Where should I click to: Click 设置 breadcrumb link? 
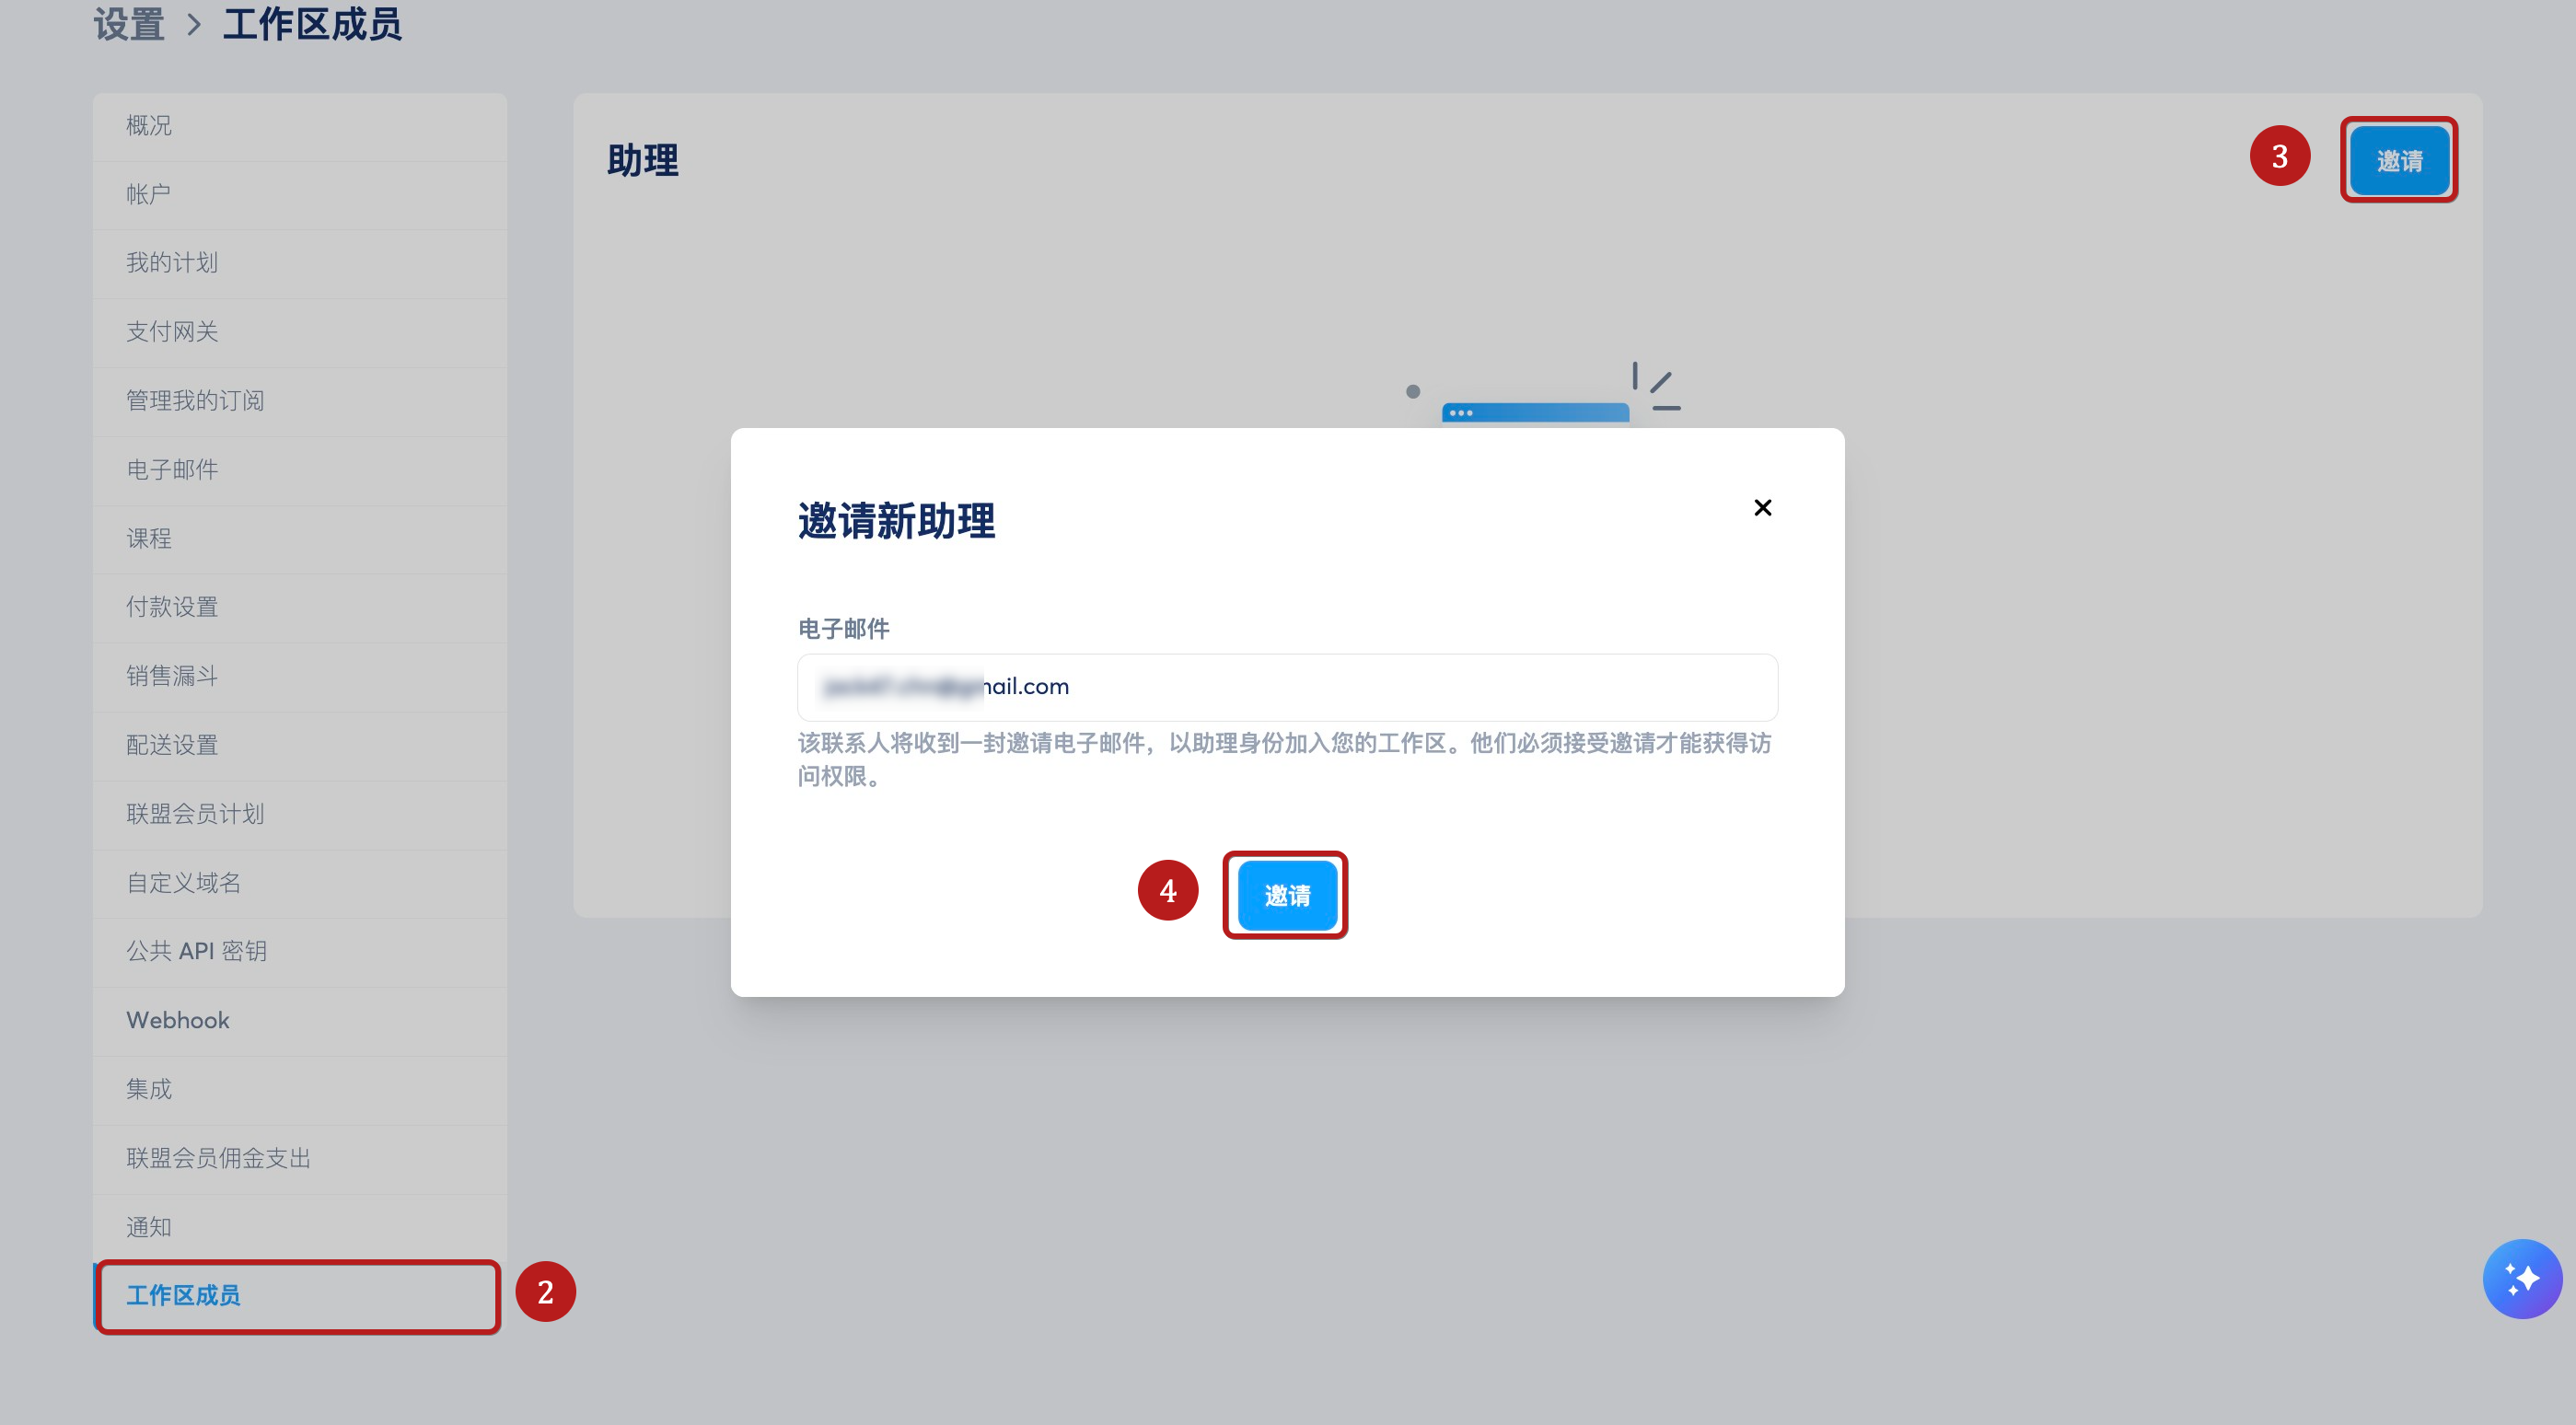point(129,24)
